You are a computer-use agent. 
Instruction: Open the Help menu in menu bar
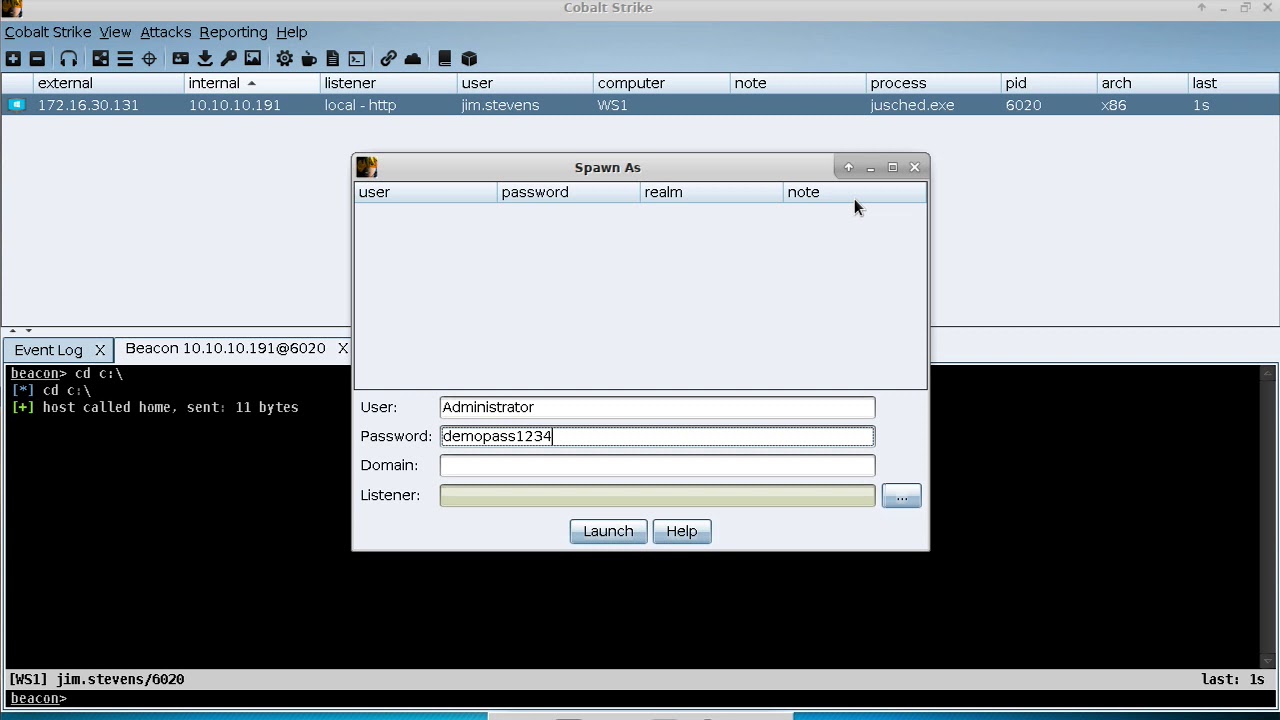pyautogui.click(x=291, y=32)
